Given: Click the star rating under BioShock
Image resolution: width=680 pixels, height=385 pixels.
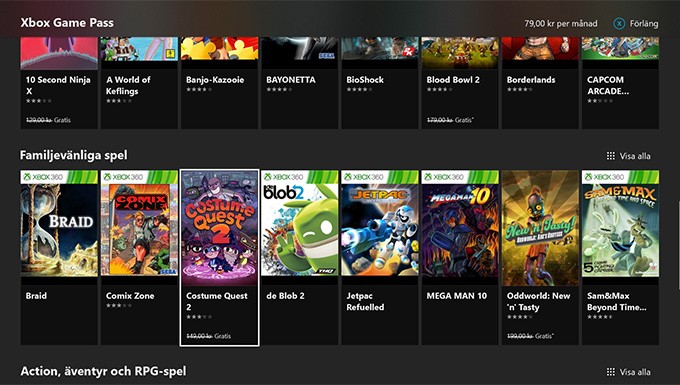Looking at the screenshot, I should pos(359,90).
